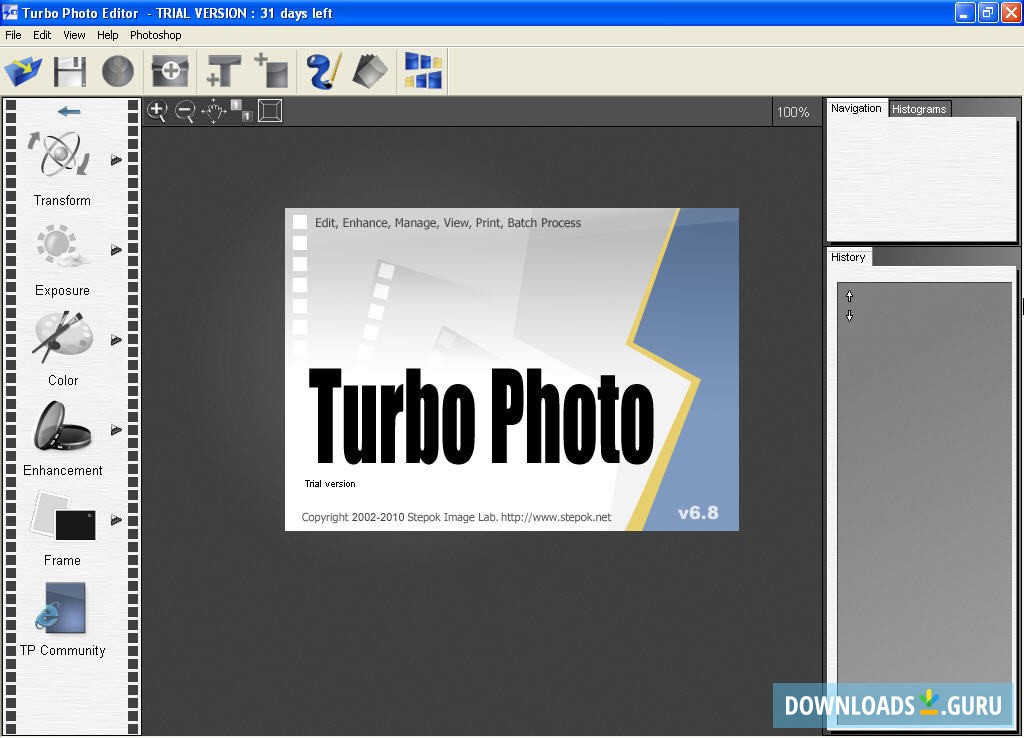Click the undo up arrow in History panel
The width and height of the screenshot is (1024, 738).
click(x=848, y=296)
